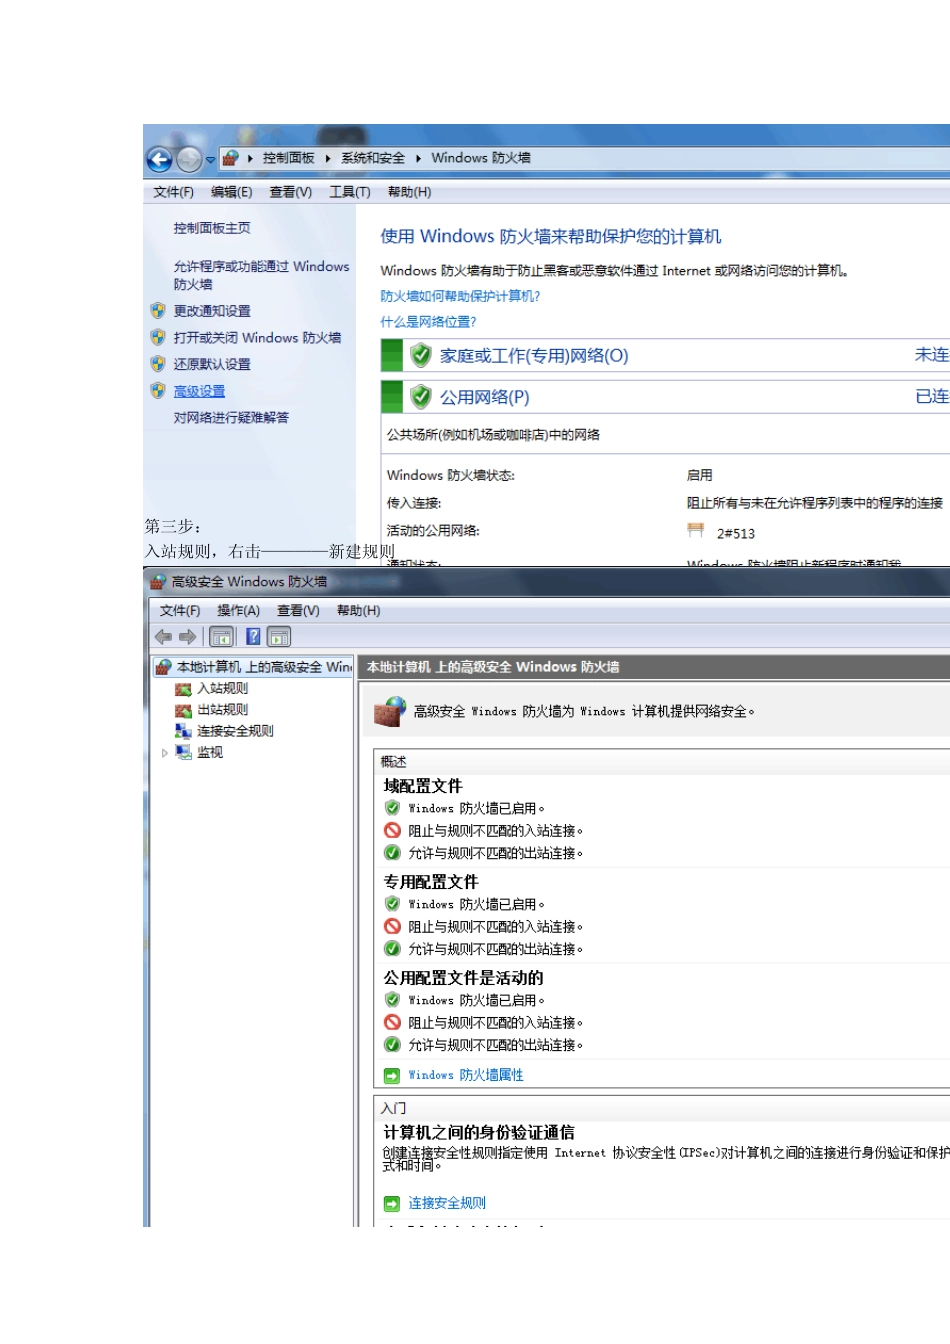Expand the 监视 tree node arrow
Image resolution: width=950 pixels, height=1344 pixels.
[x=165, y=753]
